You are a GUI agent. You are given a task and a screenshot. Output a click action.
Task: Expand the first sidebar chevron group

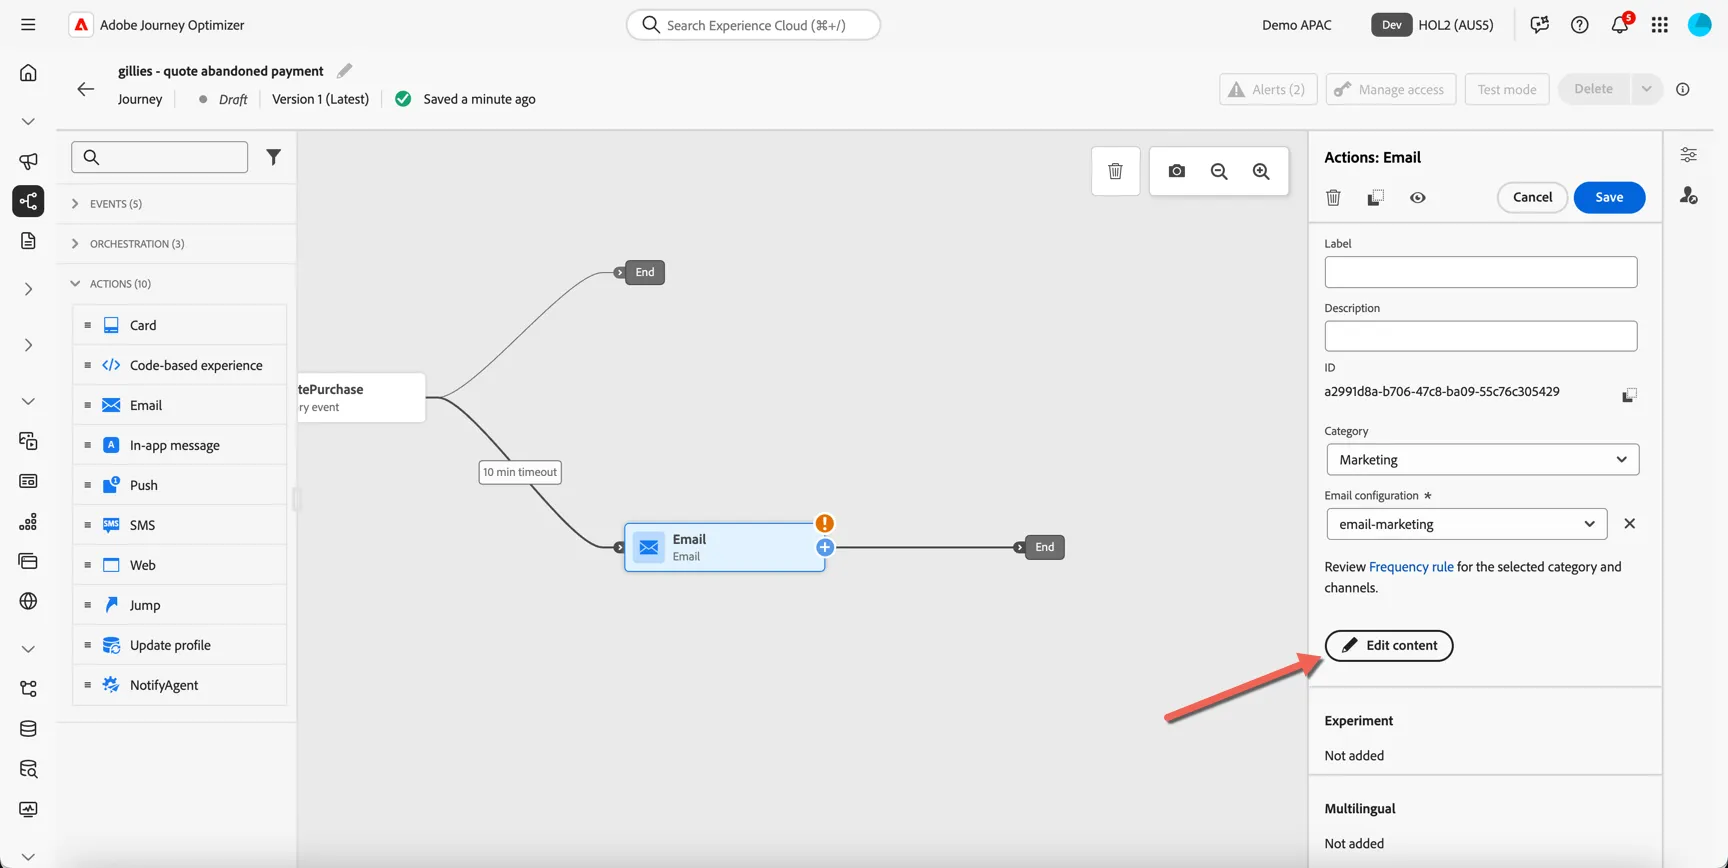pyautogui.click(x=28, y=121)
